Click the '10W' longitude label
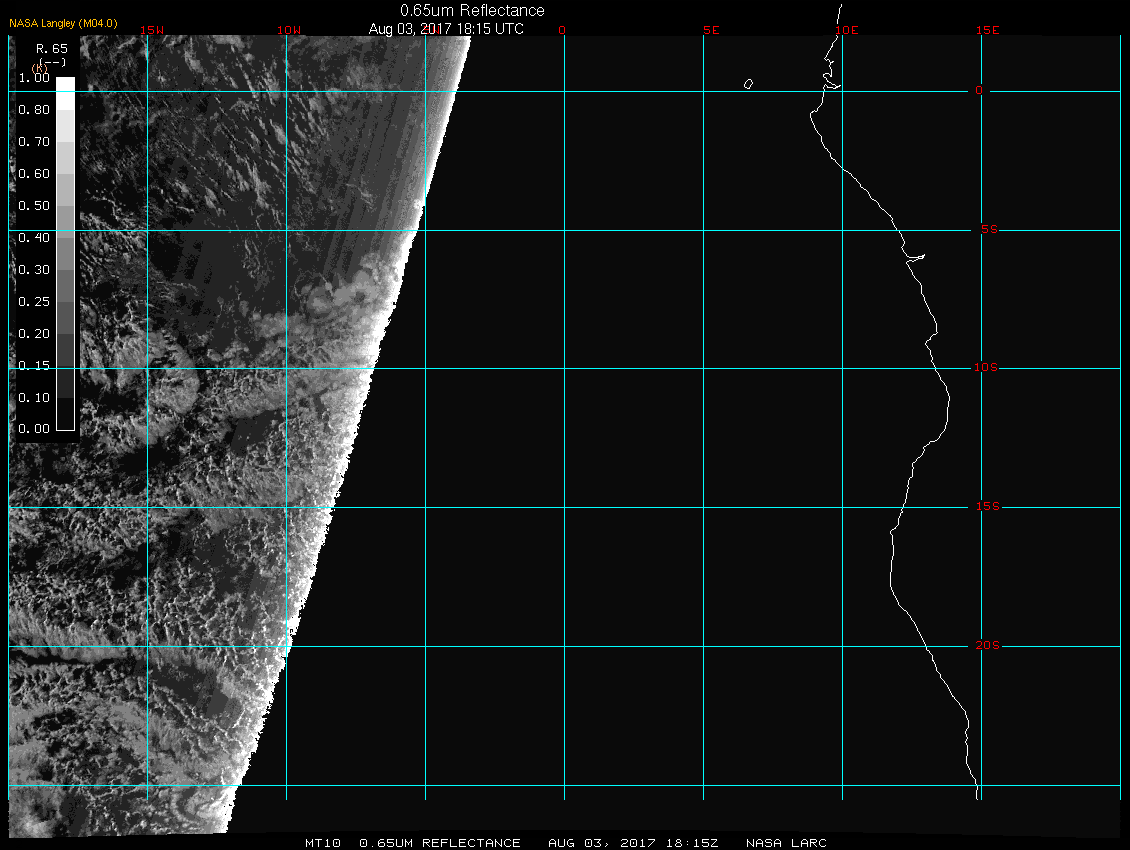Viewport: 1130px width, 850px height. click(x=289, y=30)
